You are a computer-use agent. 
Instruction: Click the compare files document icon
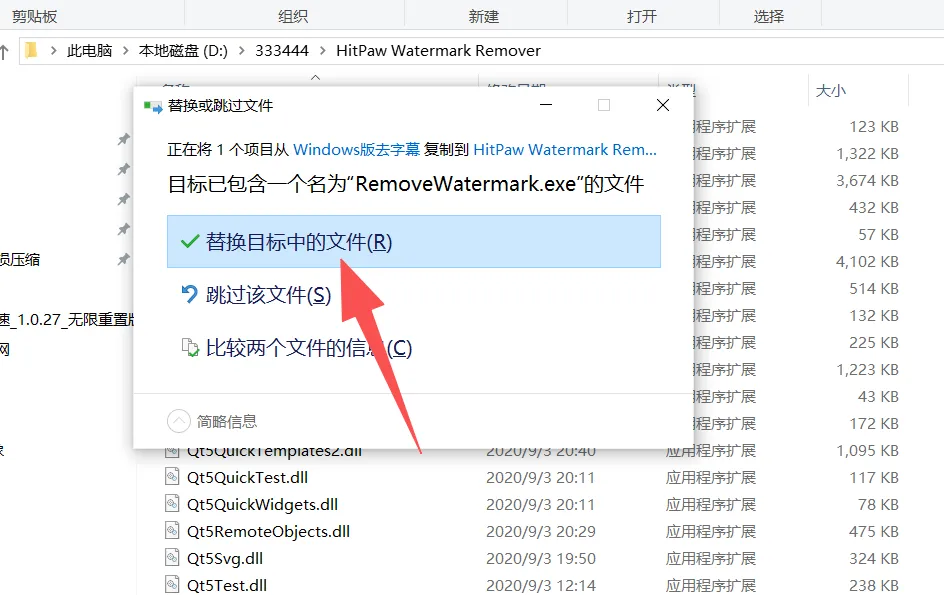(190, 347)
